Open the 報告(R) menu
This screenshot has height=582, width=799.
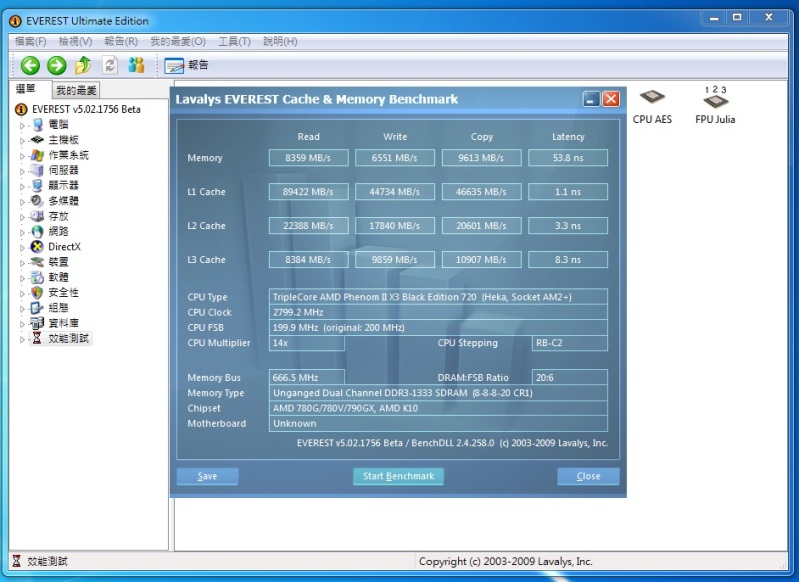click(121, 41)
